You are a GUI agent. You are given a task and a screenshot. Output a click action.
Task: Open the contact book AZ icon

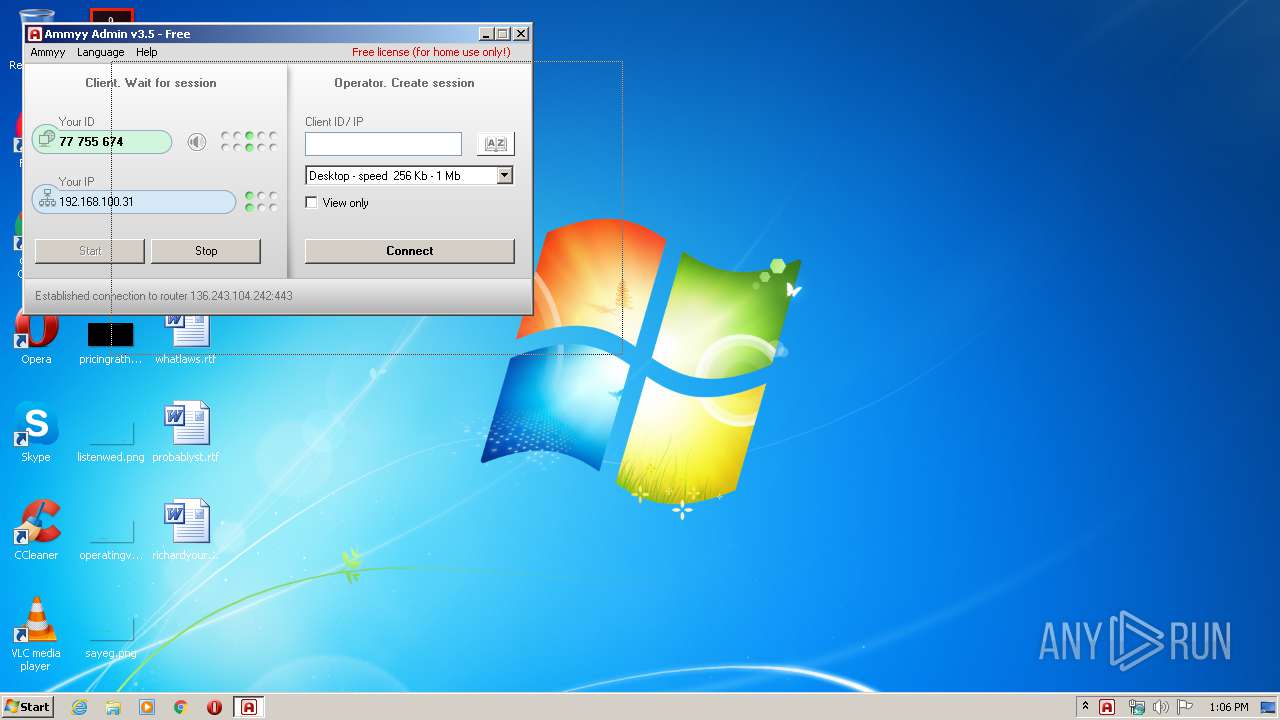pos(496,144)
